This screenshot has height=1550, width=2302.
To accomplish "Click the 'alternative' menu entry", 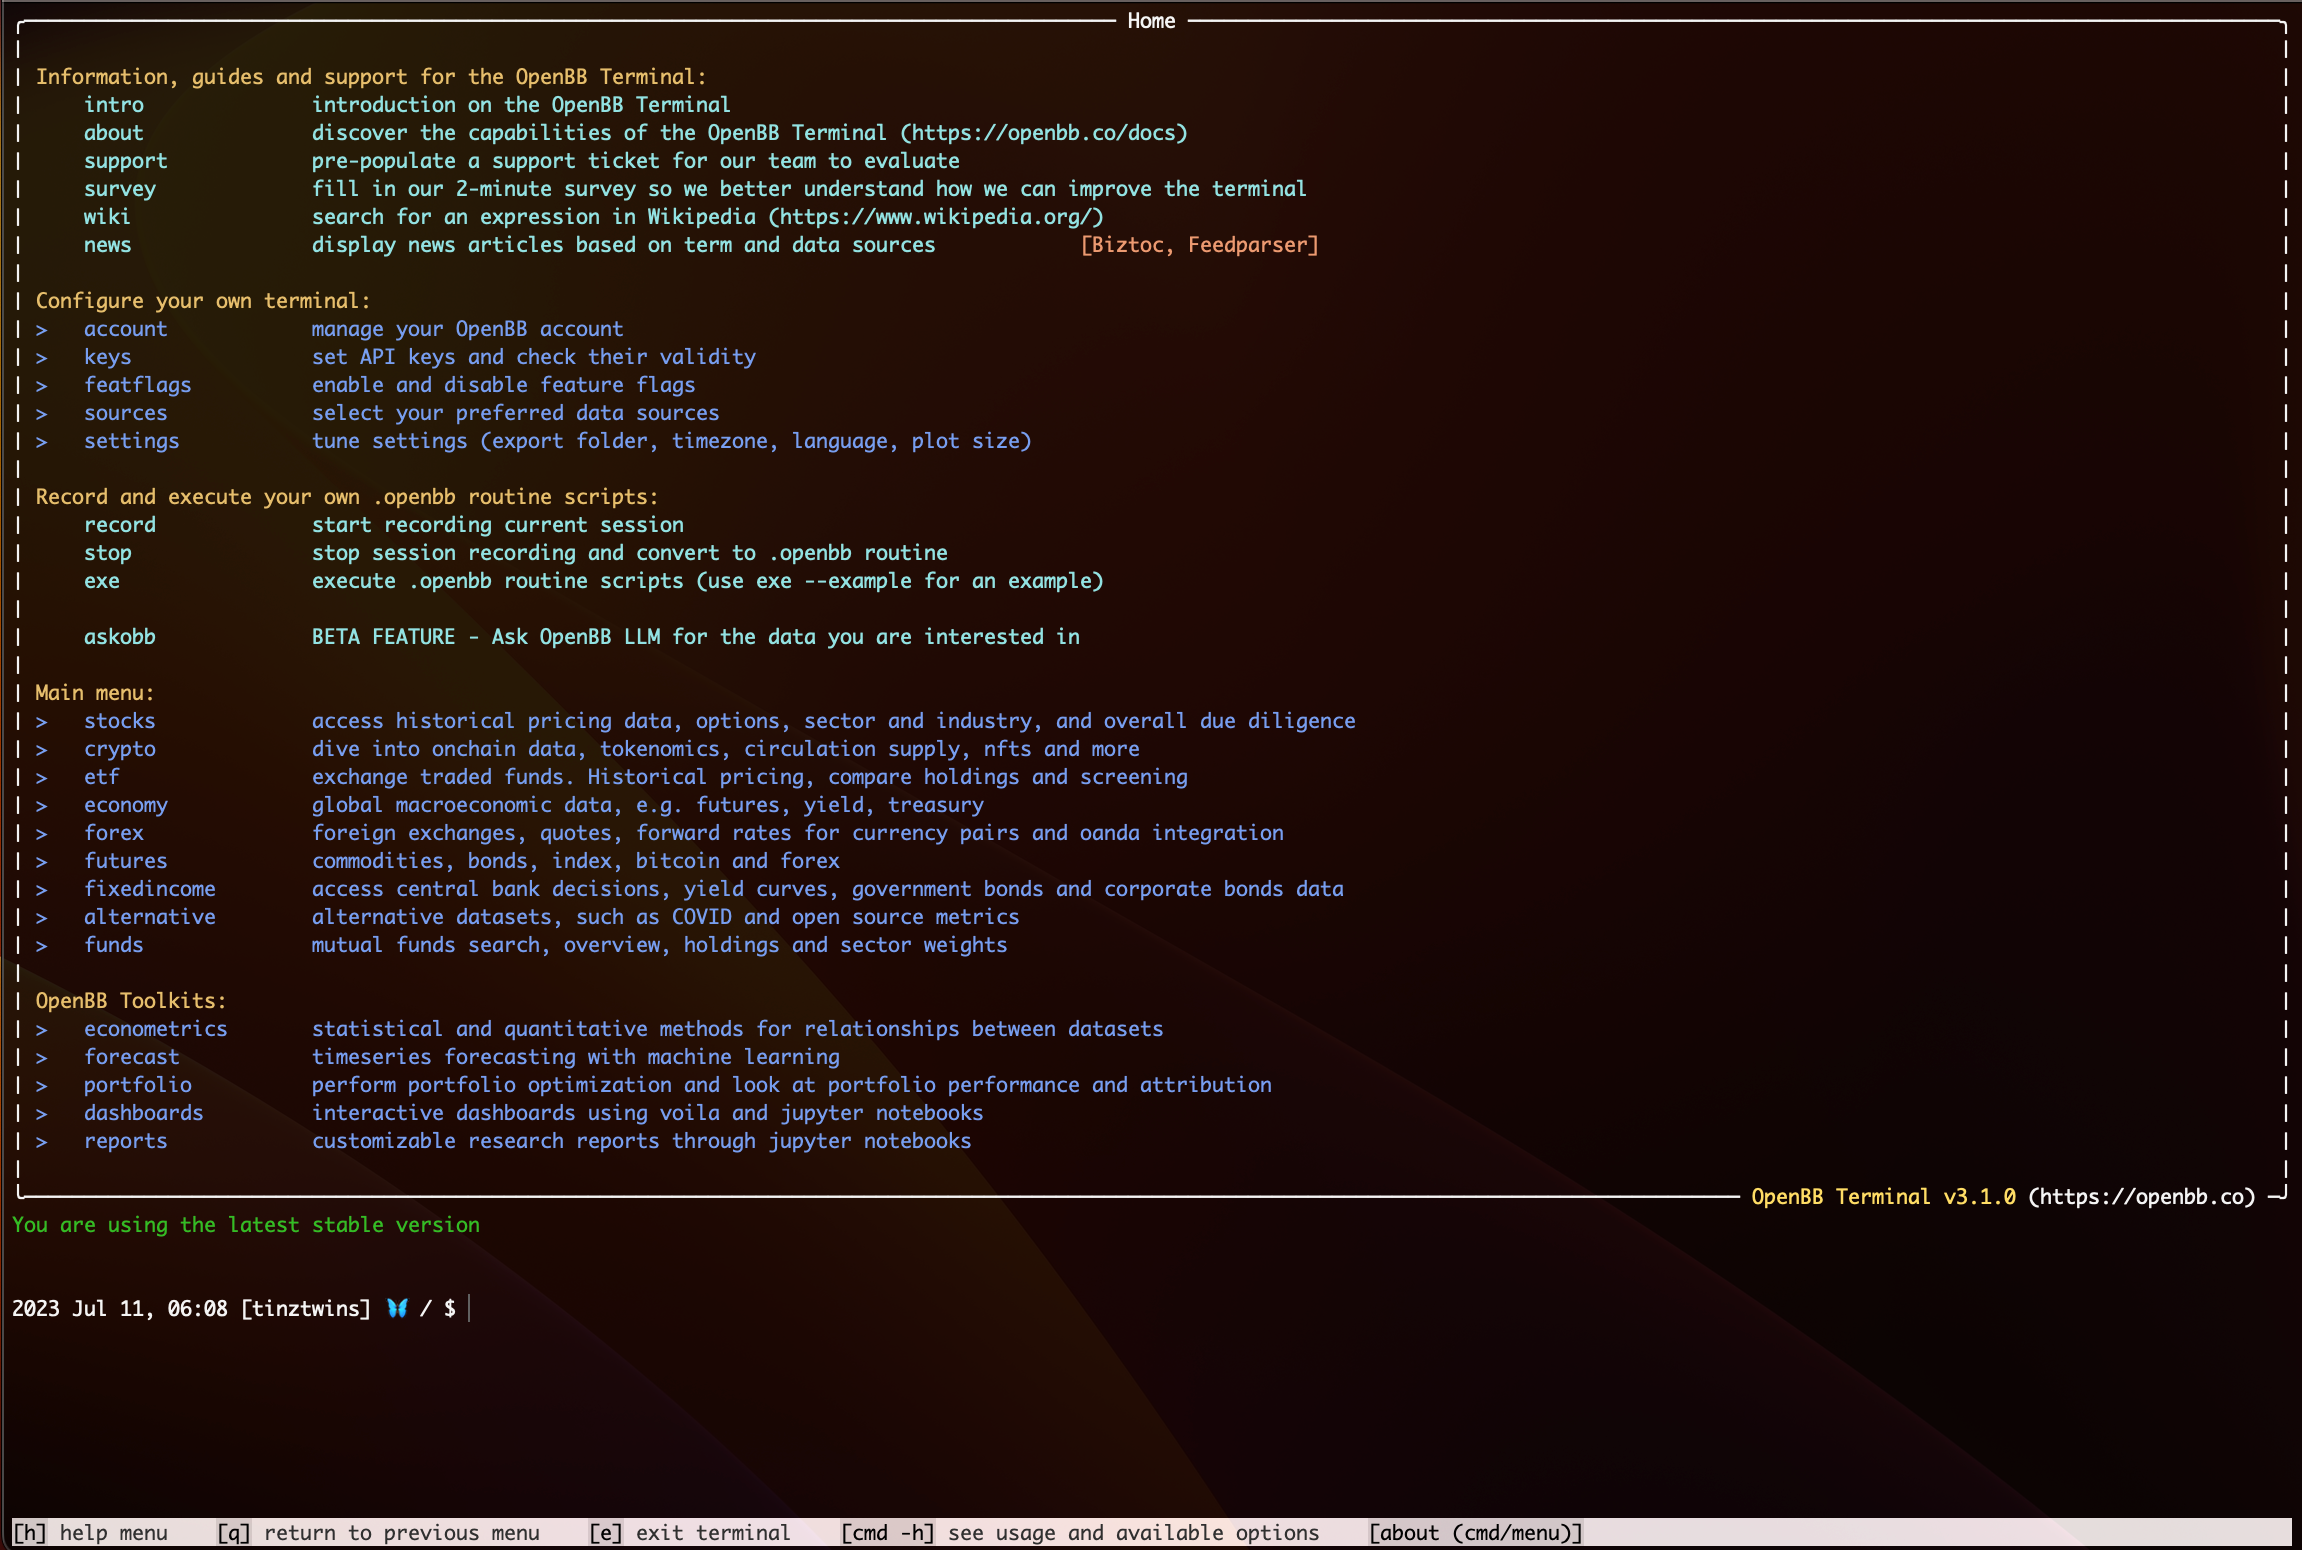I will click(x=150, y=917).
